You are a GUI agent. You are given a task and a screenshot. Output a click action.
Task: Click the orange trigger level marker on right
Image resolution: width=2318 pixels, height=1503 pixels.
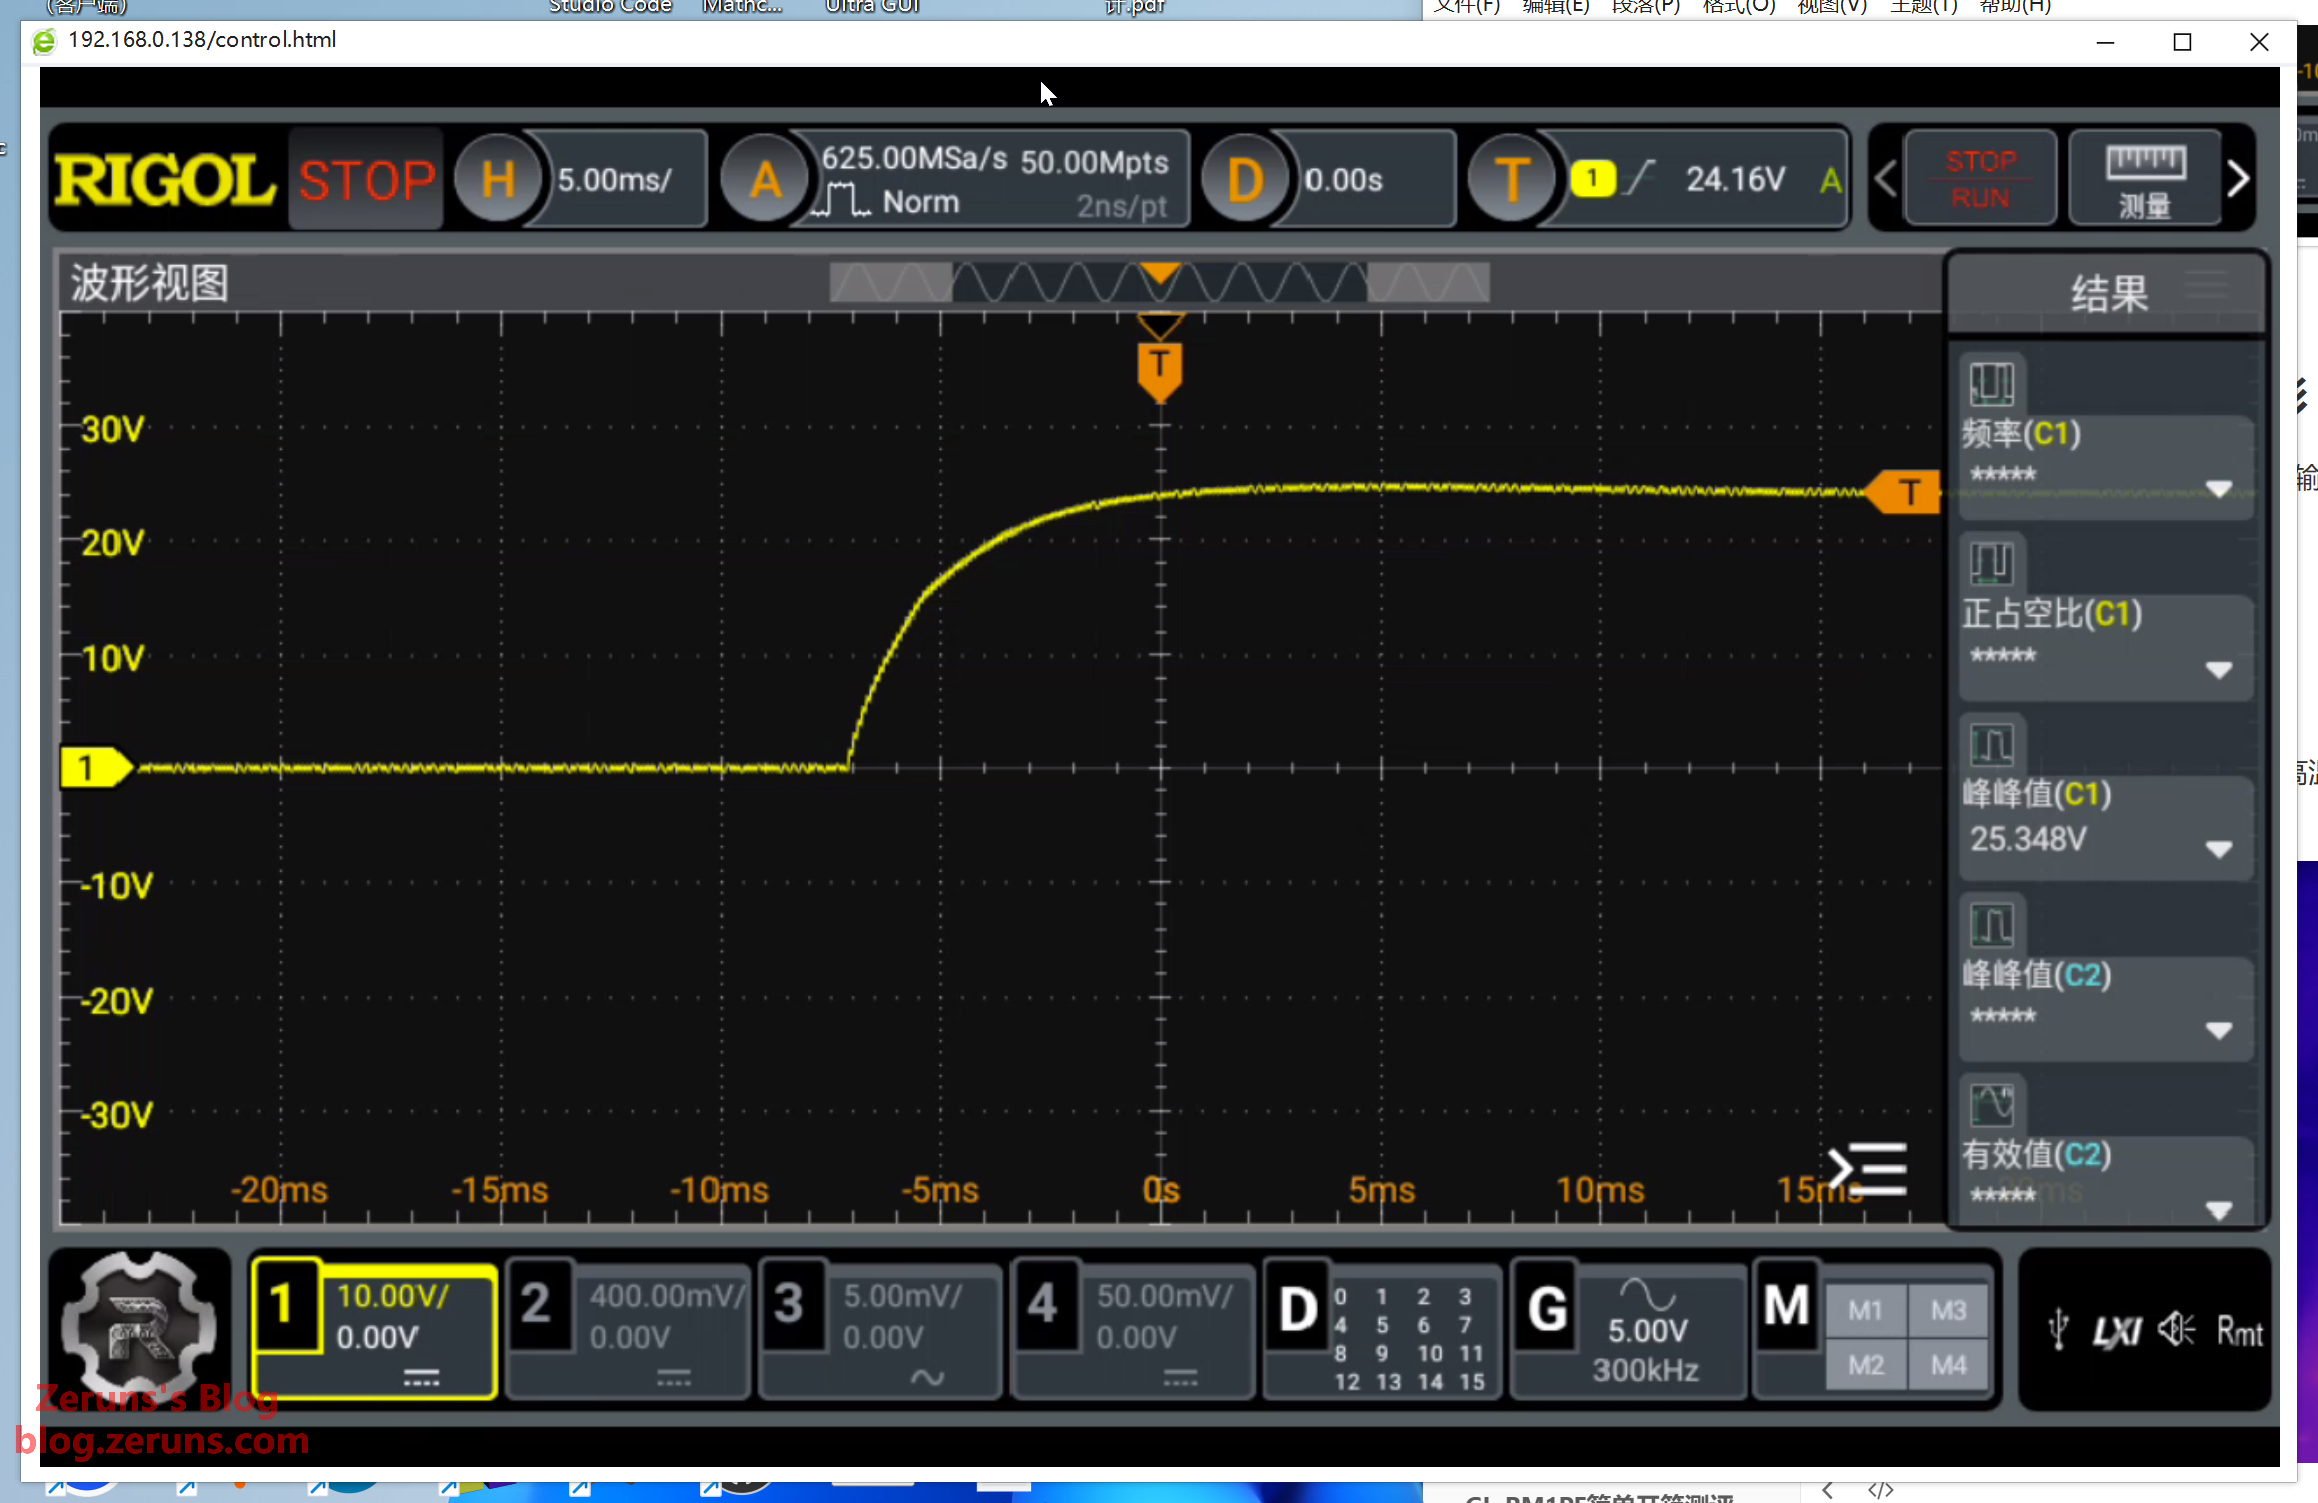click(1905, 492)
